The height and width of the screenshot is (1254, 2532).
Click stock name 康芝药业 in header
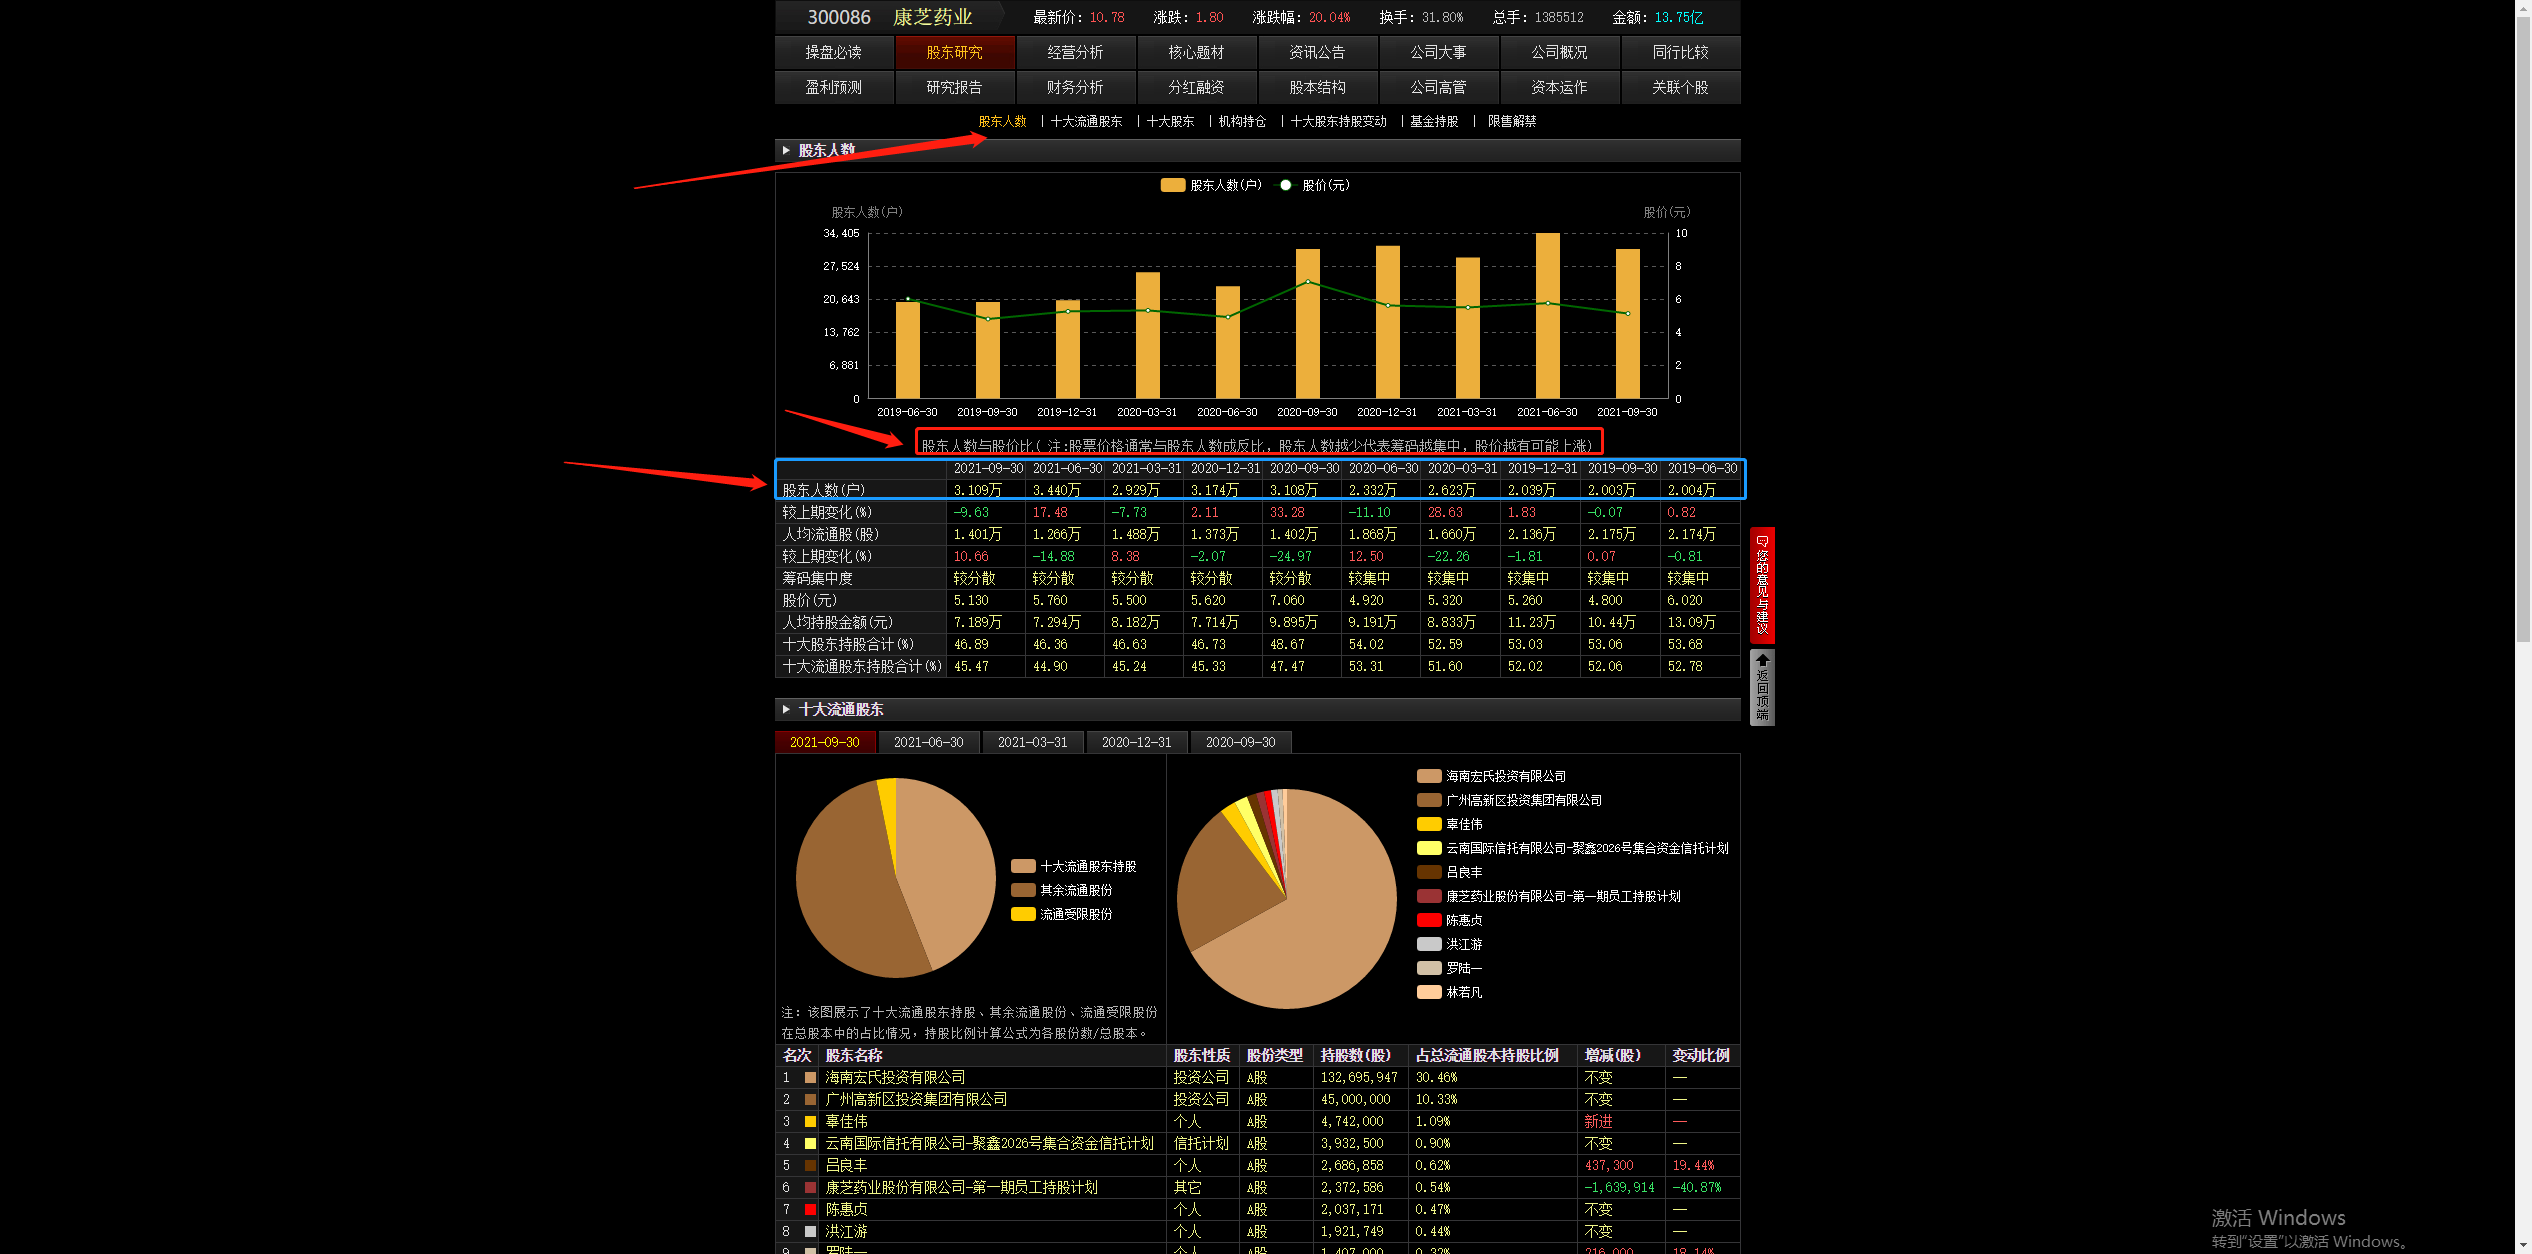pyautogui.click(x=932, y=17)
